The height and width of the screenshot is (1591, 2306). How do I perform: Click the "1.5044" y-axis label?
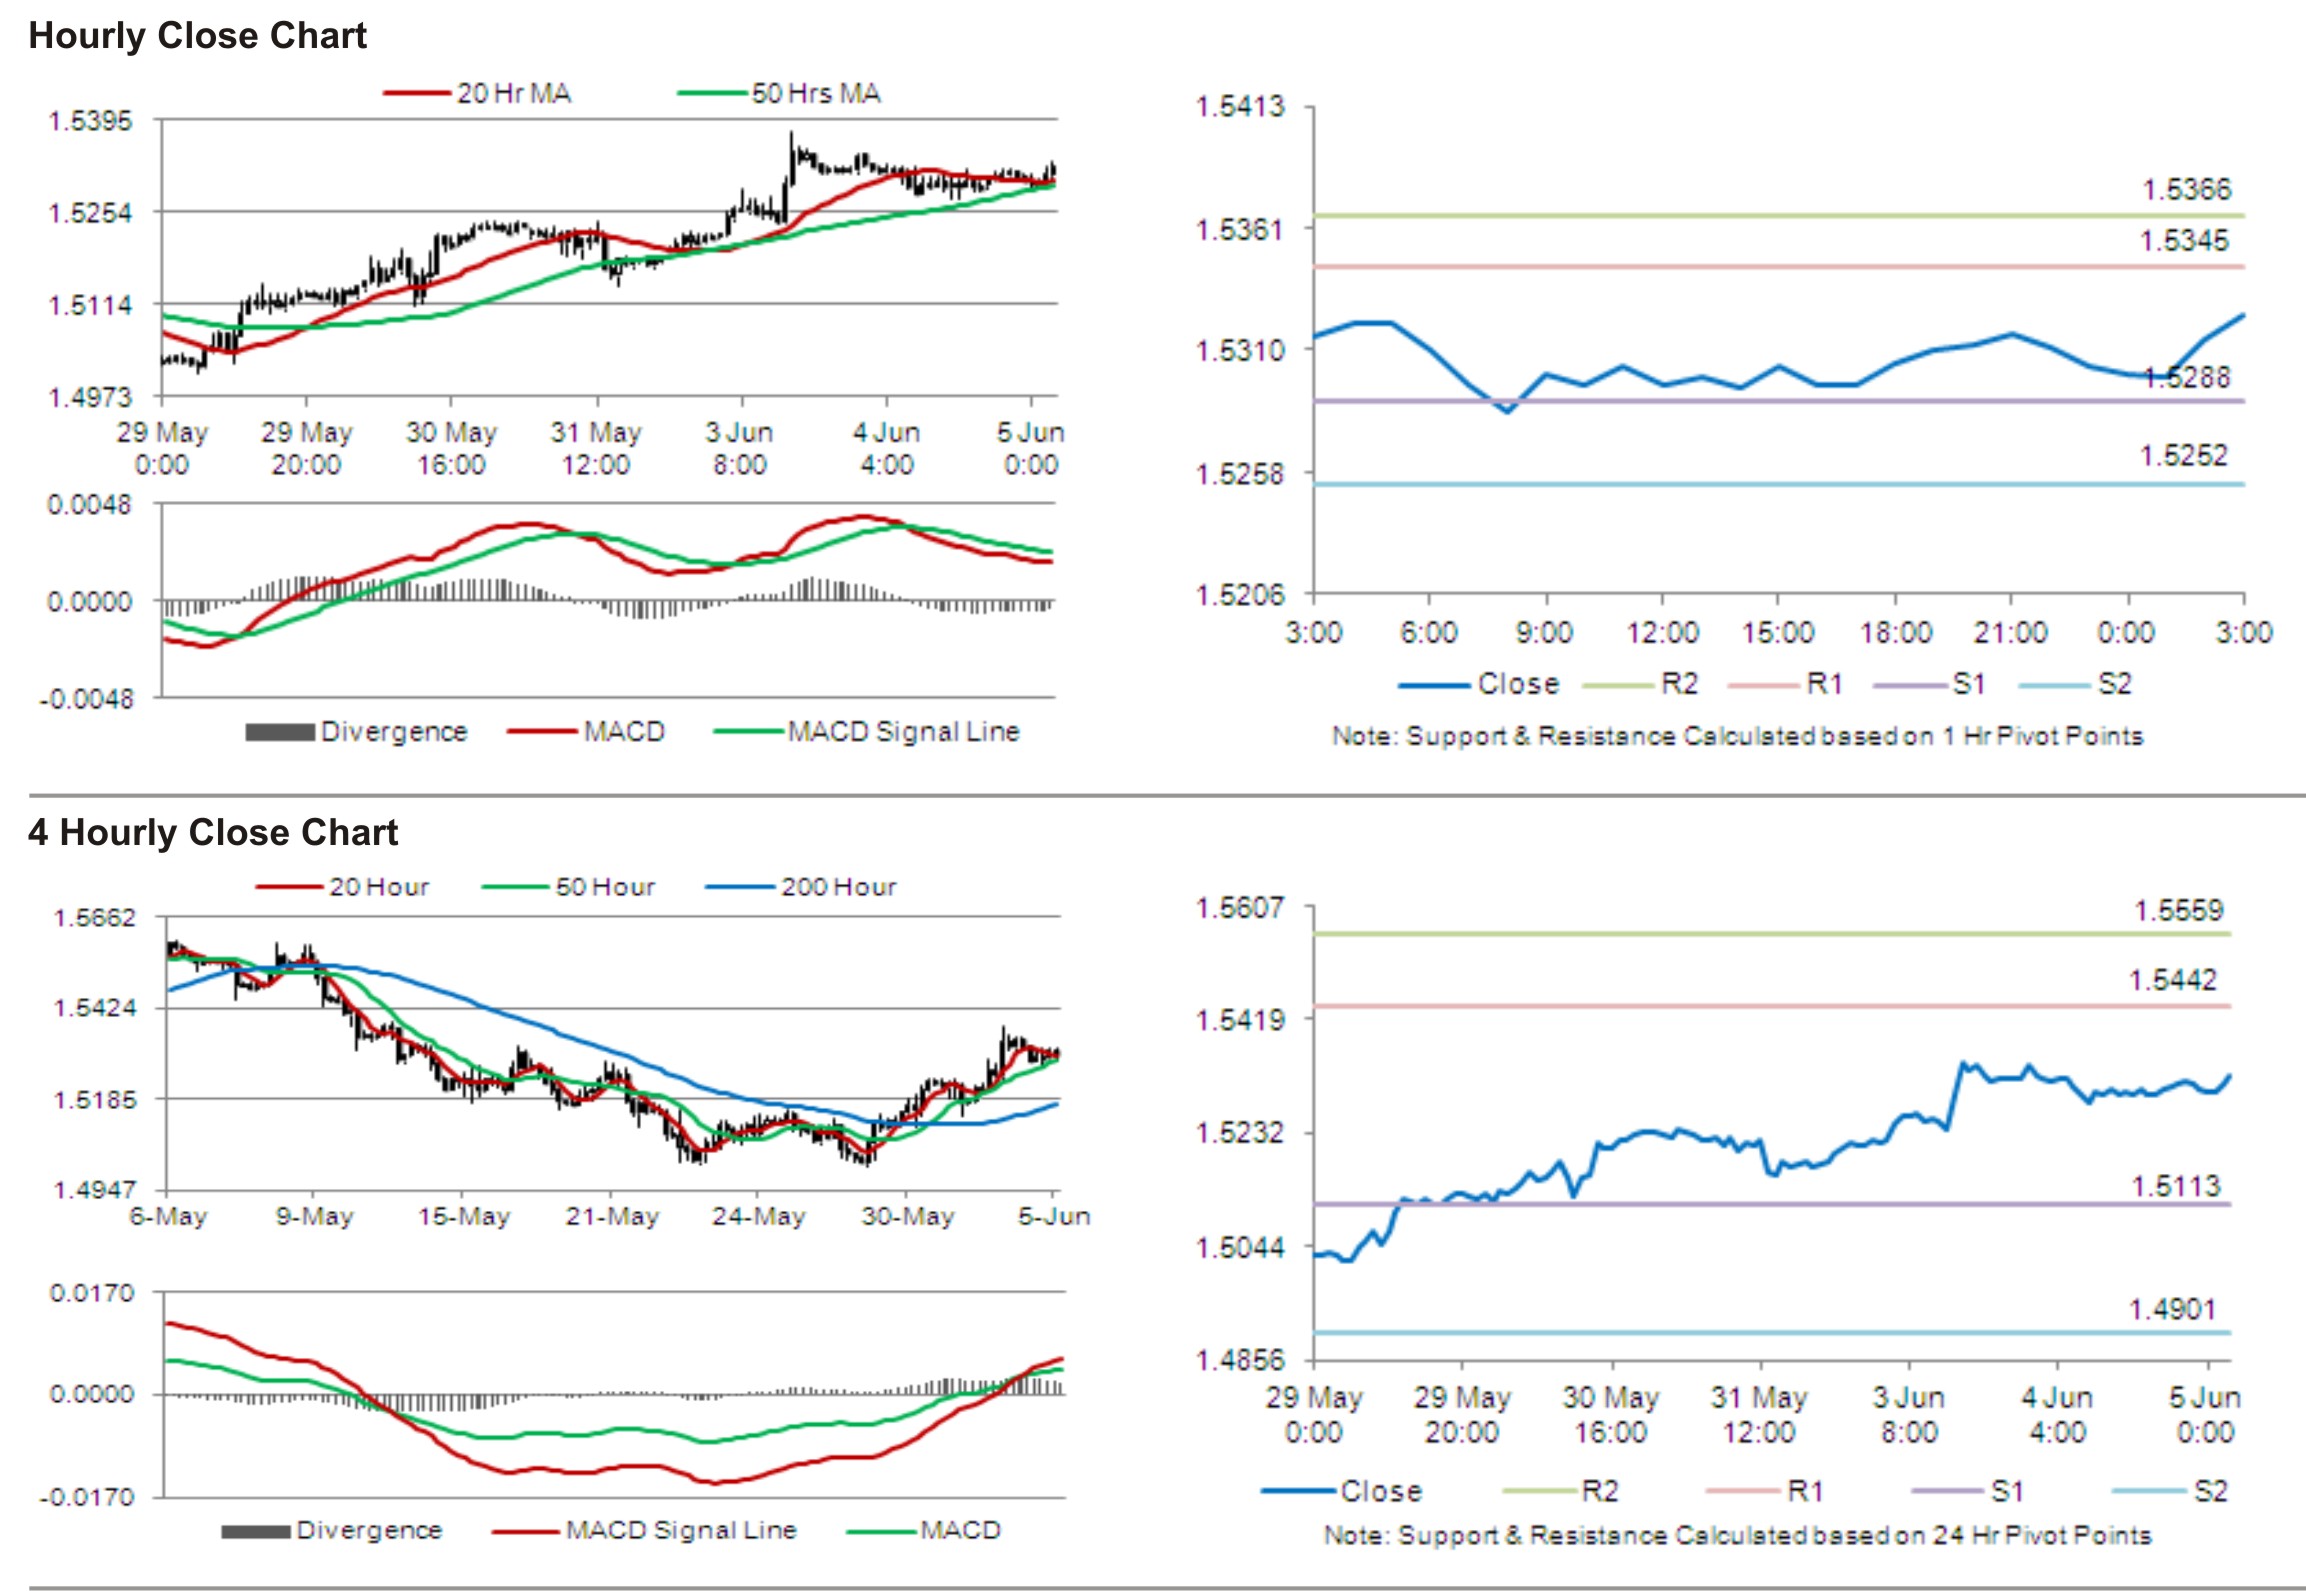[x=1241, y=1248]
